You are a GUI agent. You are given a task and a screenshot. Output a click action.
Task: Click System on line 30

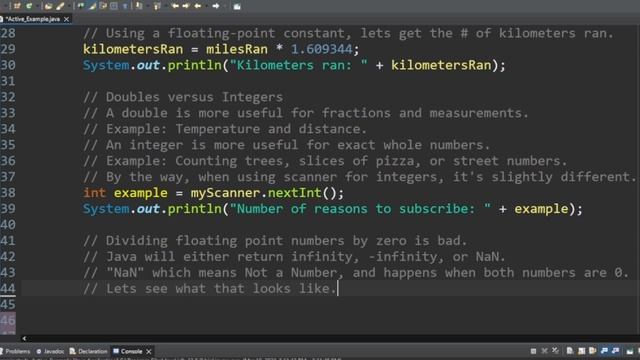106,65
